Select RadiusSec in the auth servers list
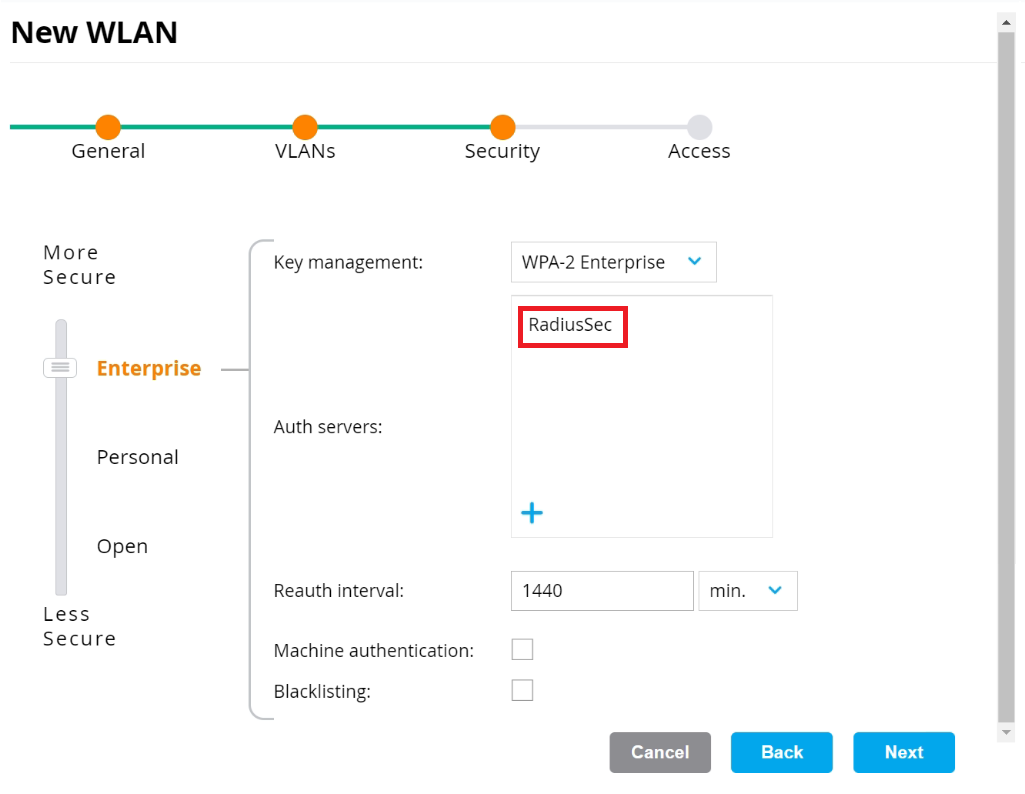The width and height of the screenshot is (1025, 794). point(571,325)
